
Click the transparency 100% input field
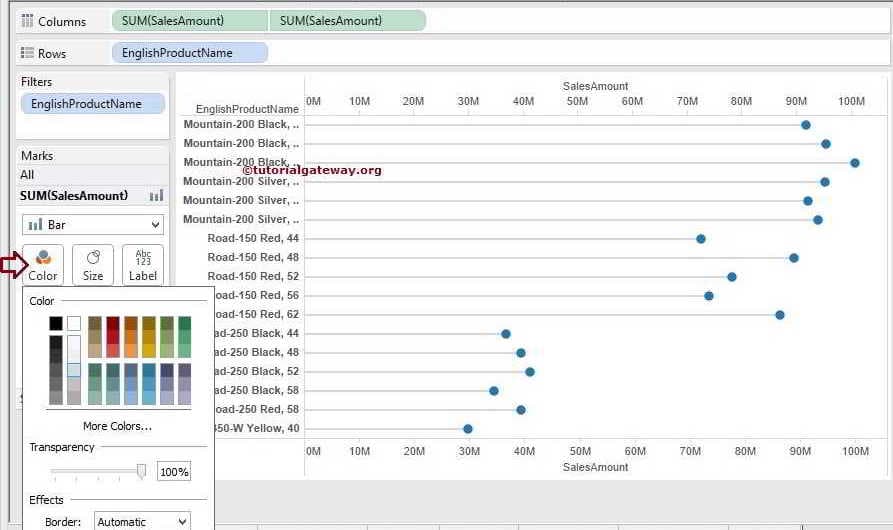174,471
